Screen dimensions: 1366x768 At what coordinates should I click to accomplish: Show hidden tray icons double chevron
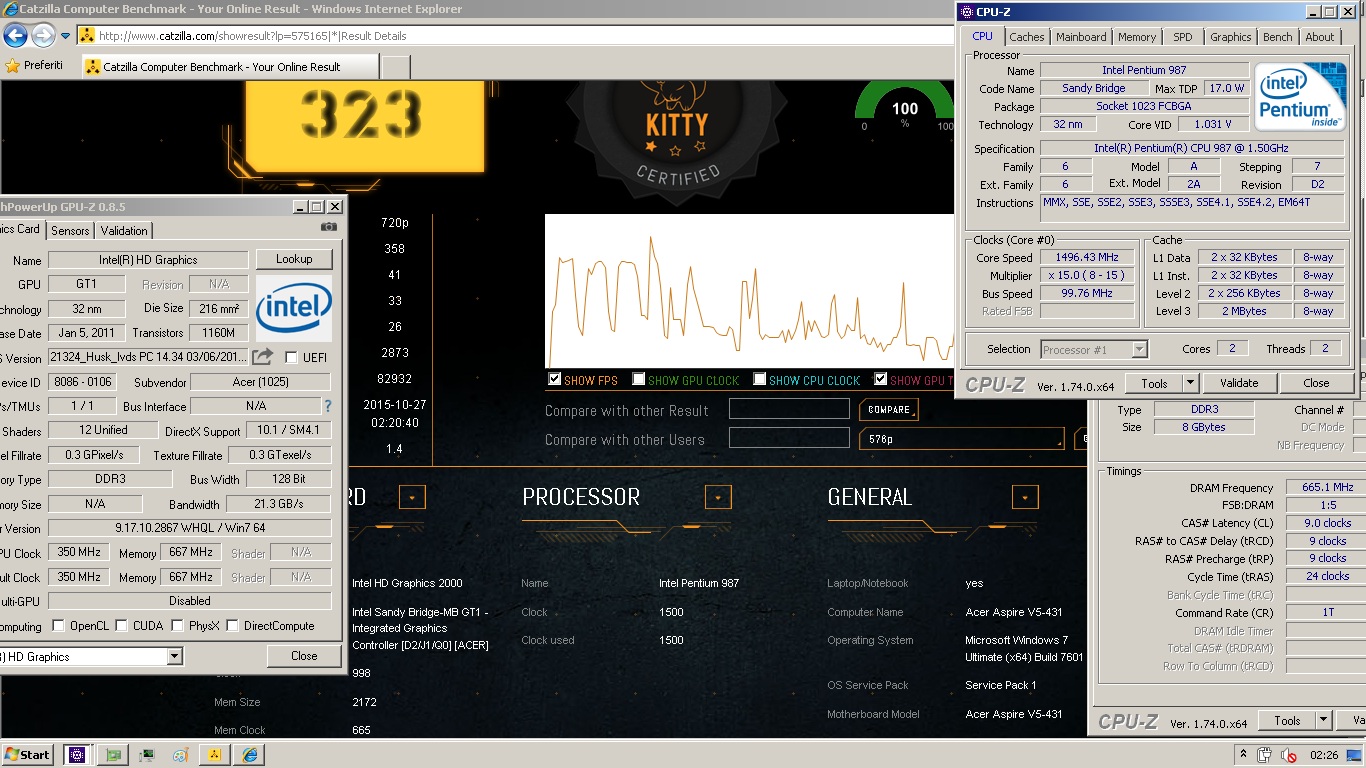click(x=1244, y=755)
